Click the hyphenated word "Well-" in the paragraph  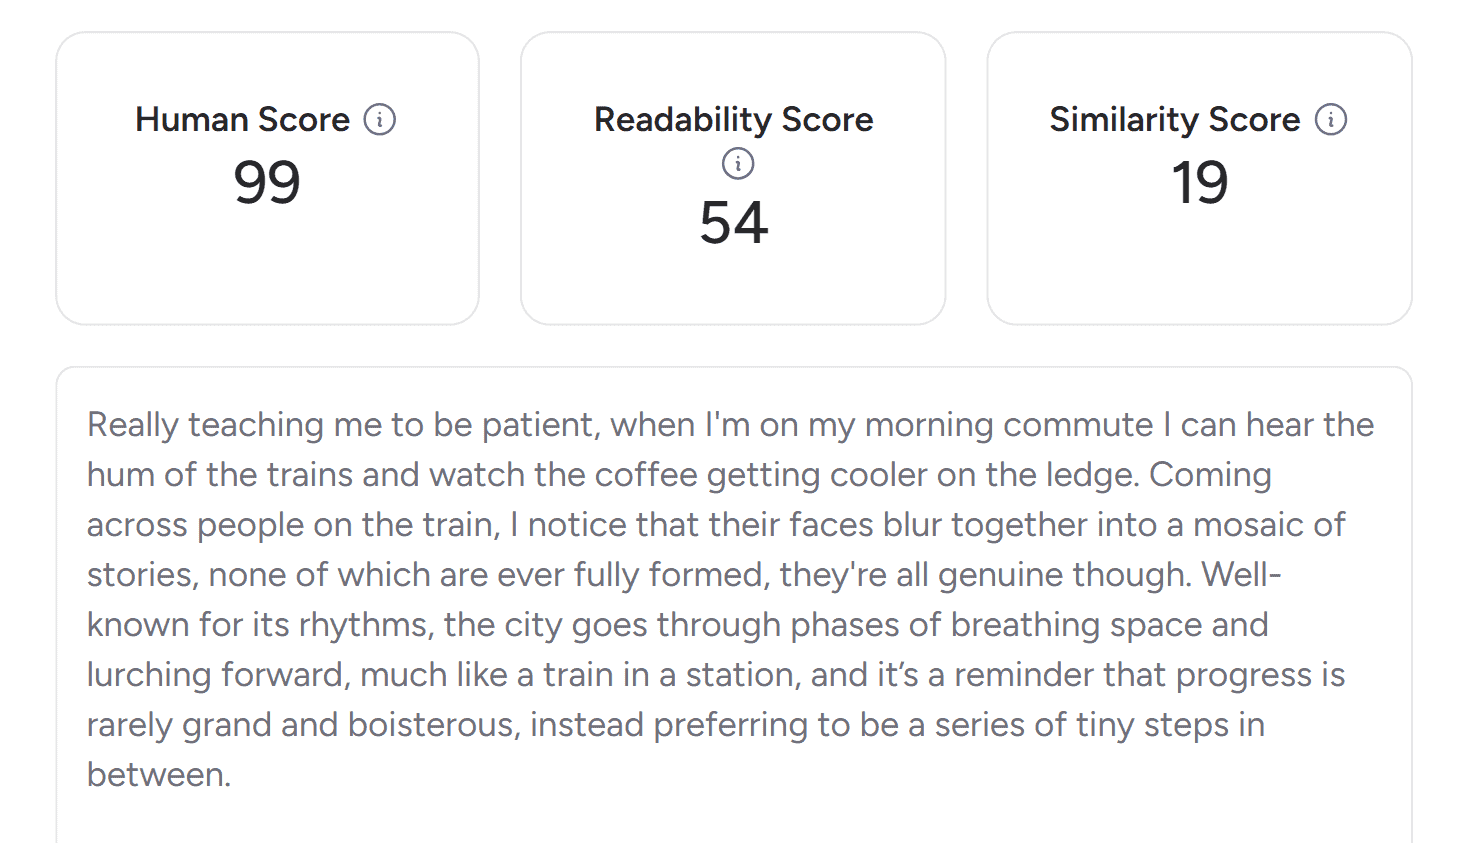1241,575
